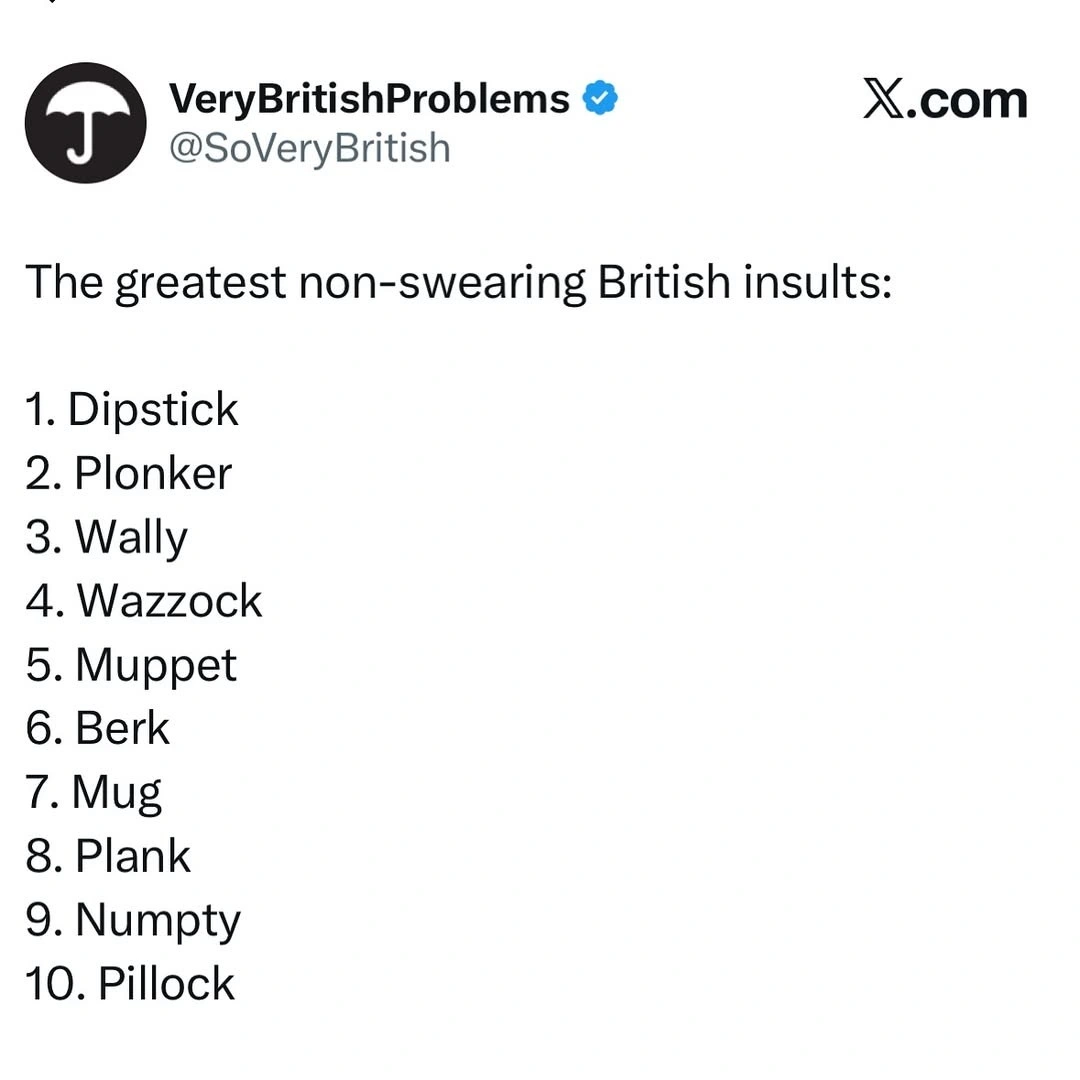Select the "7. Mug" entry

pyautogui.click(x=94, y=793)
